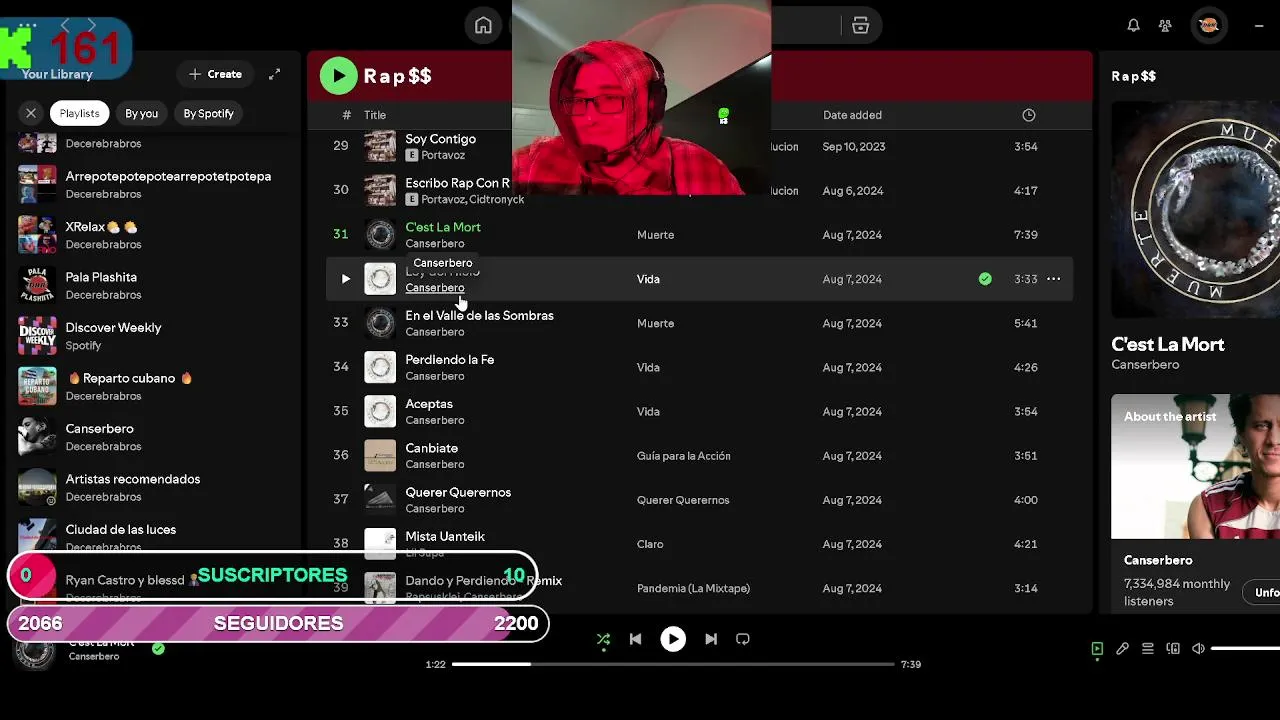Sort by the Title column header
This screenshot has width=1280, height=720.
[375, 115]
